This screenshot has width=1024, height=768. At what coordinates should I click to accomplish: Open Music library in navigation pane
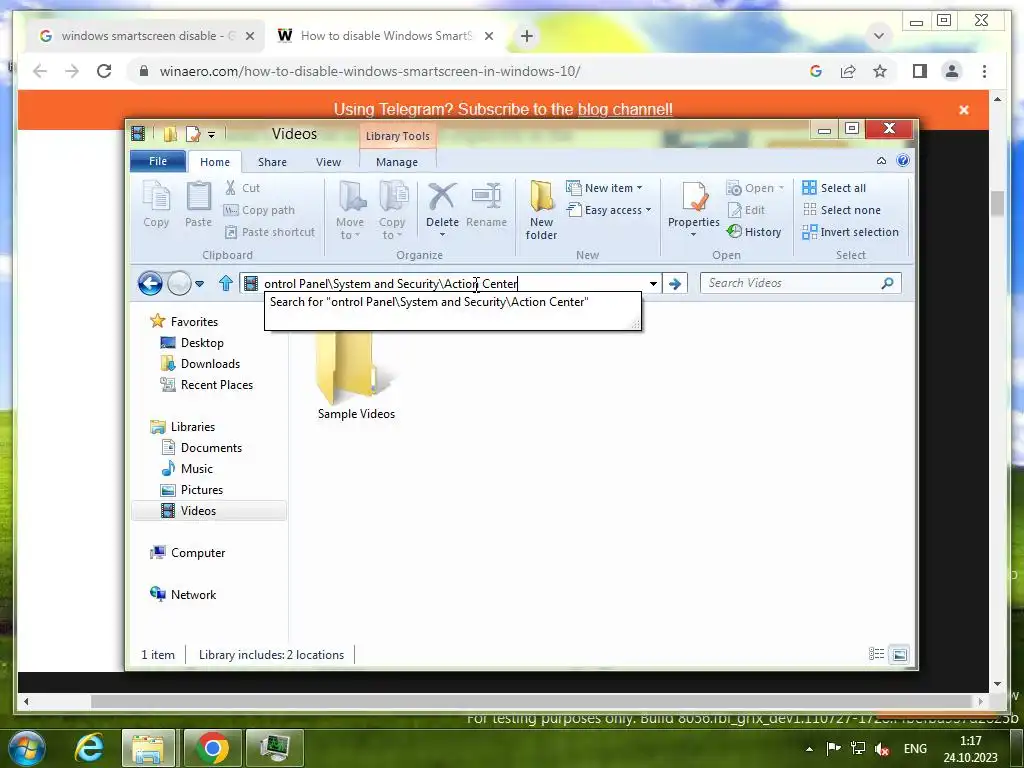tap(187, 468)
